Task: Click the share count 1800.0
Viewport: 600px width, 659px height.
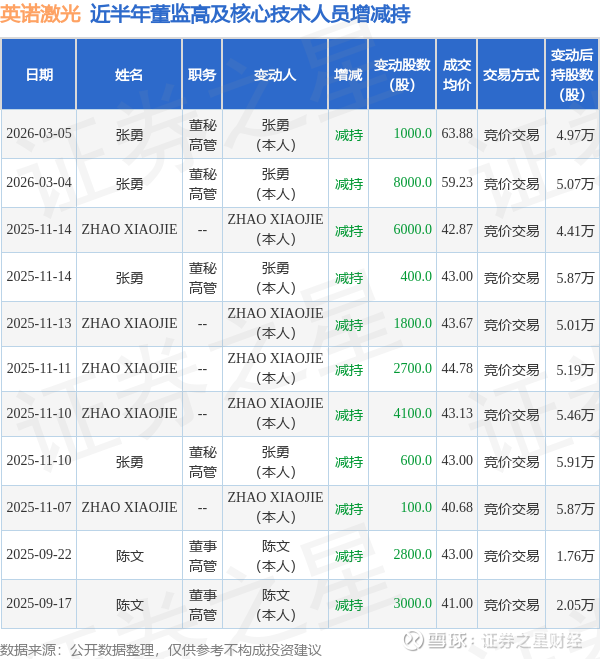Action: tap(413, 323)
